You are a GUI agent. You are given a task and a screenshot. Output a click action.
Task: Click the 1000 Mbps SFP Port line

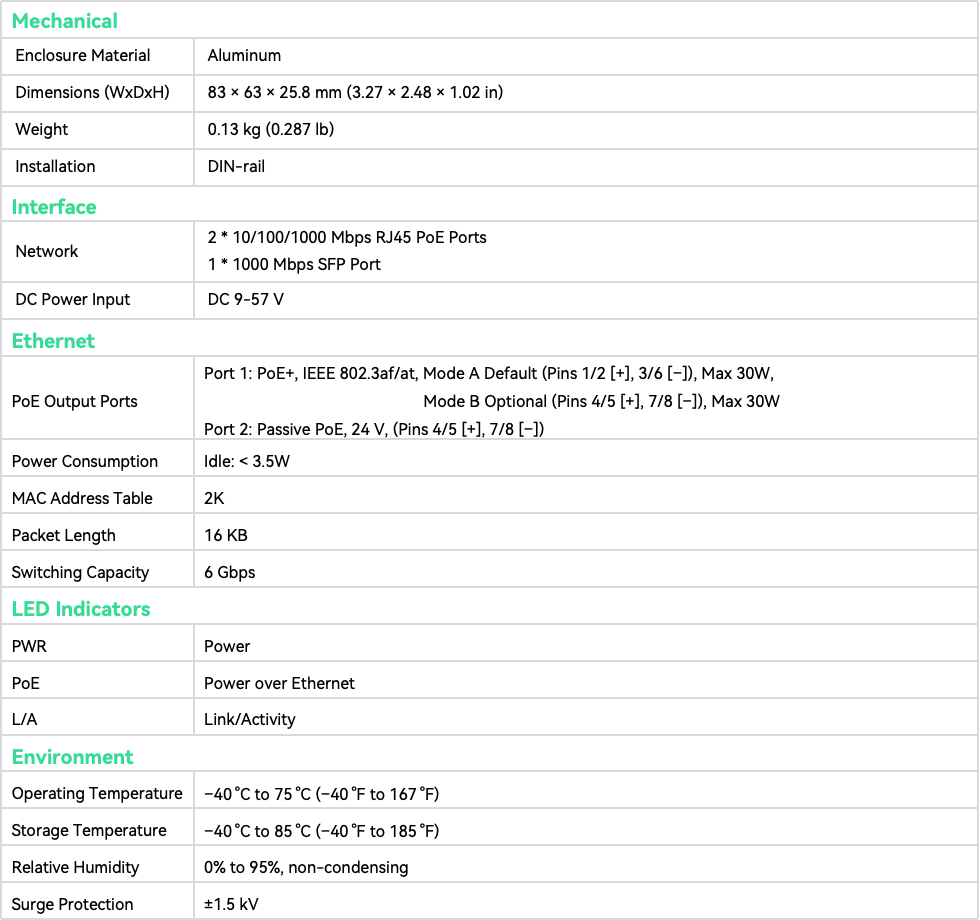pyautogui.click(x=294, y=265)
